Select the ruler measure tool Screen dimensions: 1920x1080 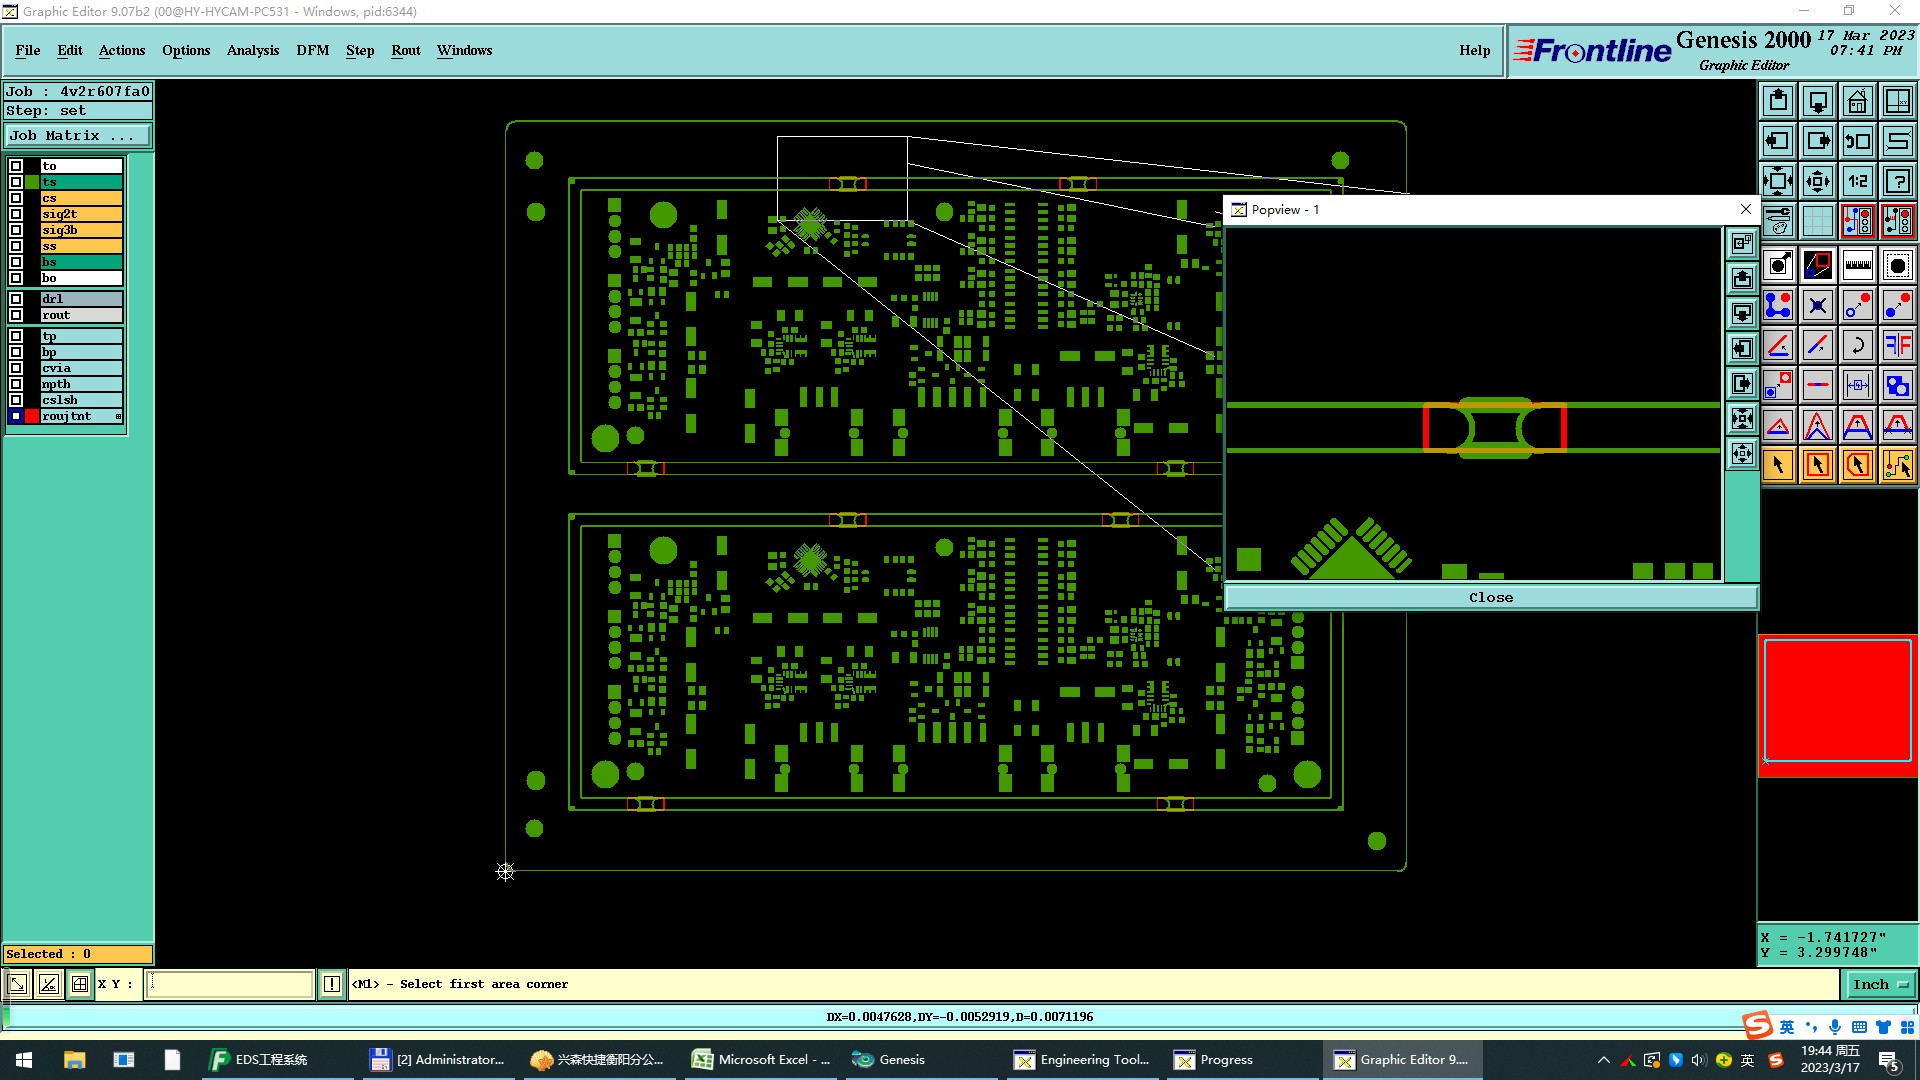click(1857, 265)
